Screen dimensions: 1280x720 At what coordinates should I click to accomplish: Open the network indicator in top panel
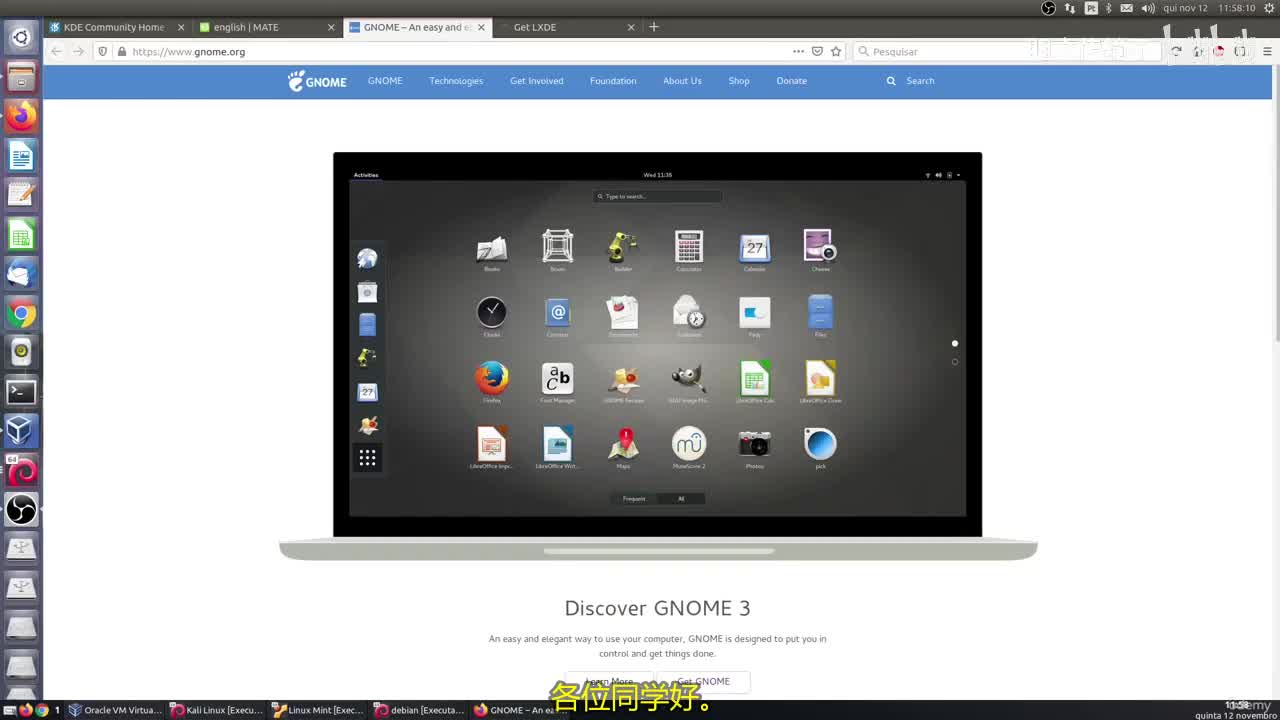1070,8
